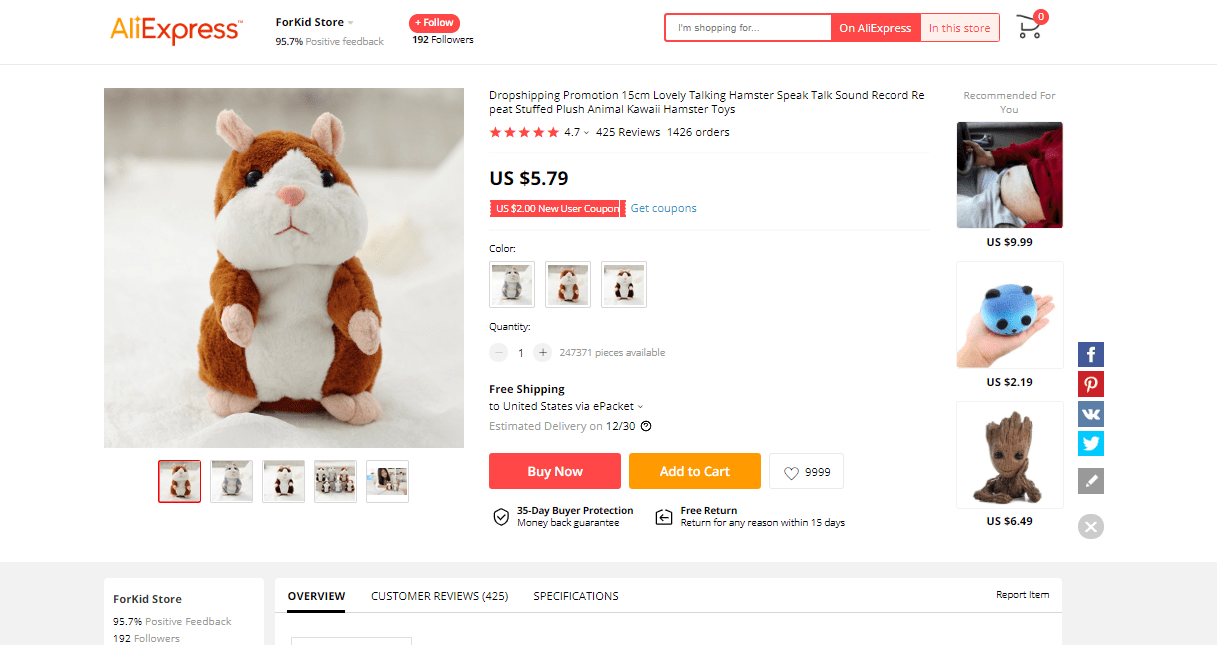Expand the ForKid Store dropdown
Viewport: 1217px width, 645px height.
coord(350,21)
